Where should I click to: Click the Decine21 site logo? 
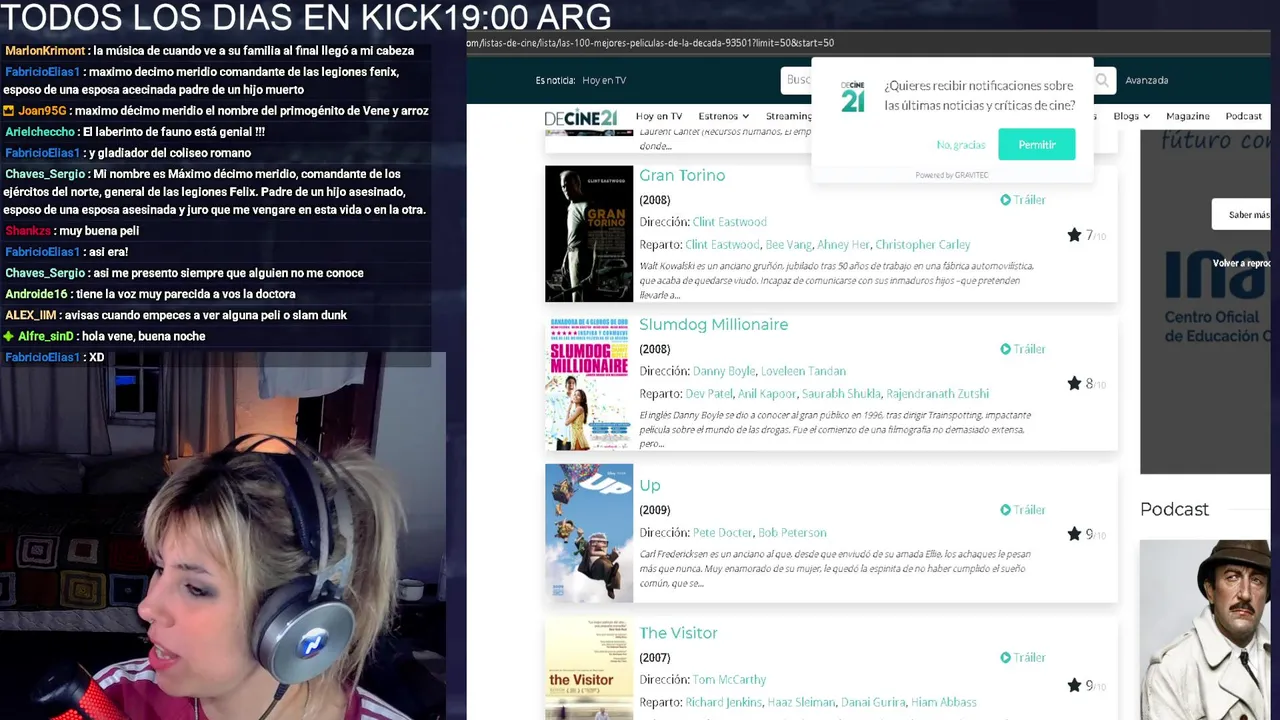coord(580,117)
